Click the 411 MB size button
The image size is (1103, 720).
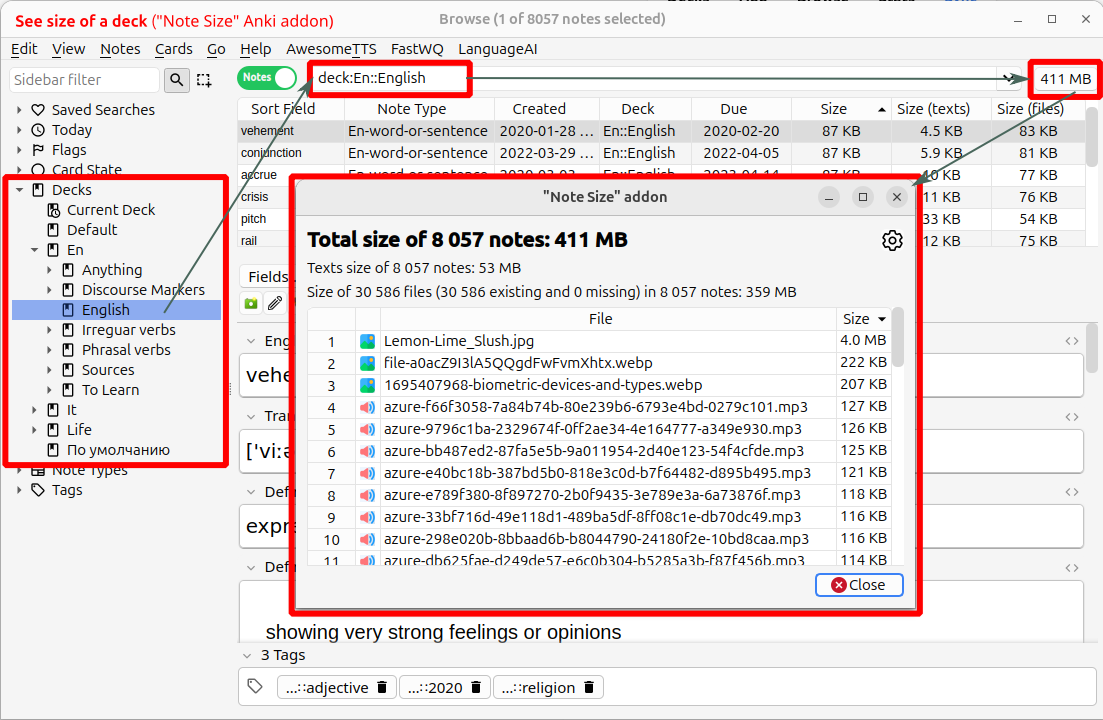coord(1065,79)
